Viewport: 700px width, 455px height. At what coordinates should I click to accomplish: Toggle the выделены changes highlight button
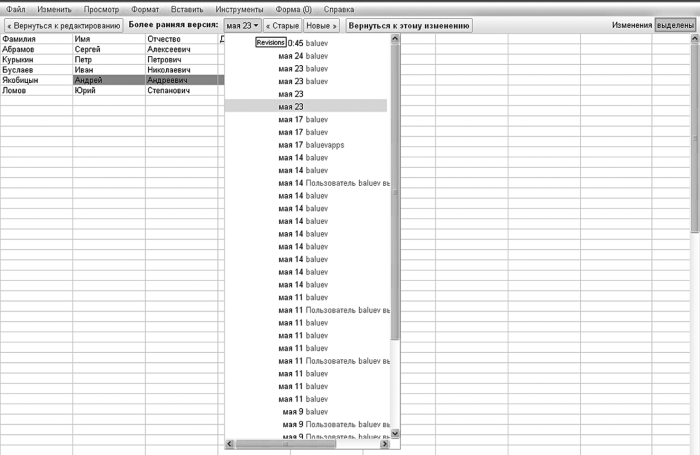tap(674, 25)
